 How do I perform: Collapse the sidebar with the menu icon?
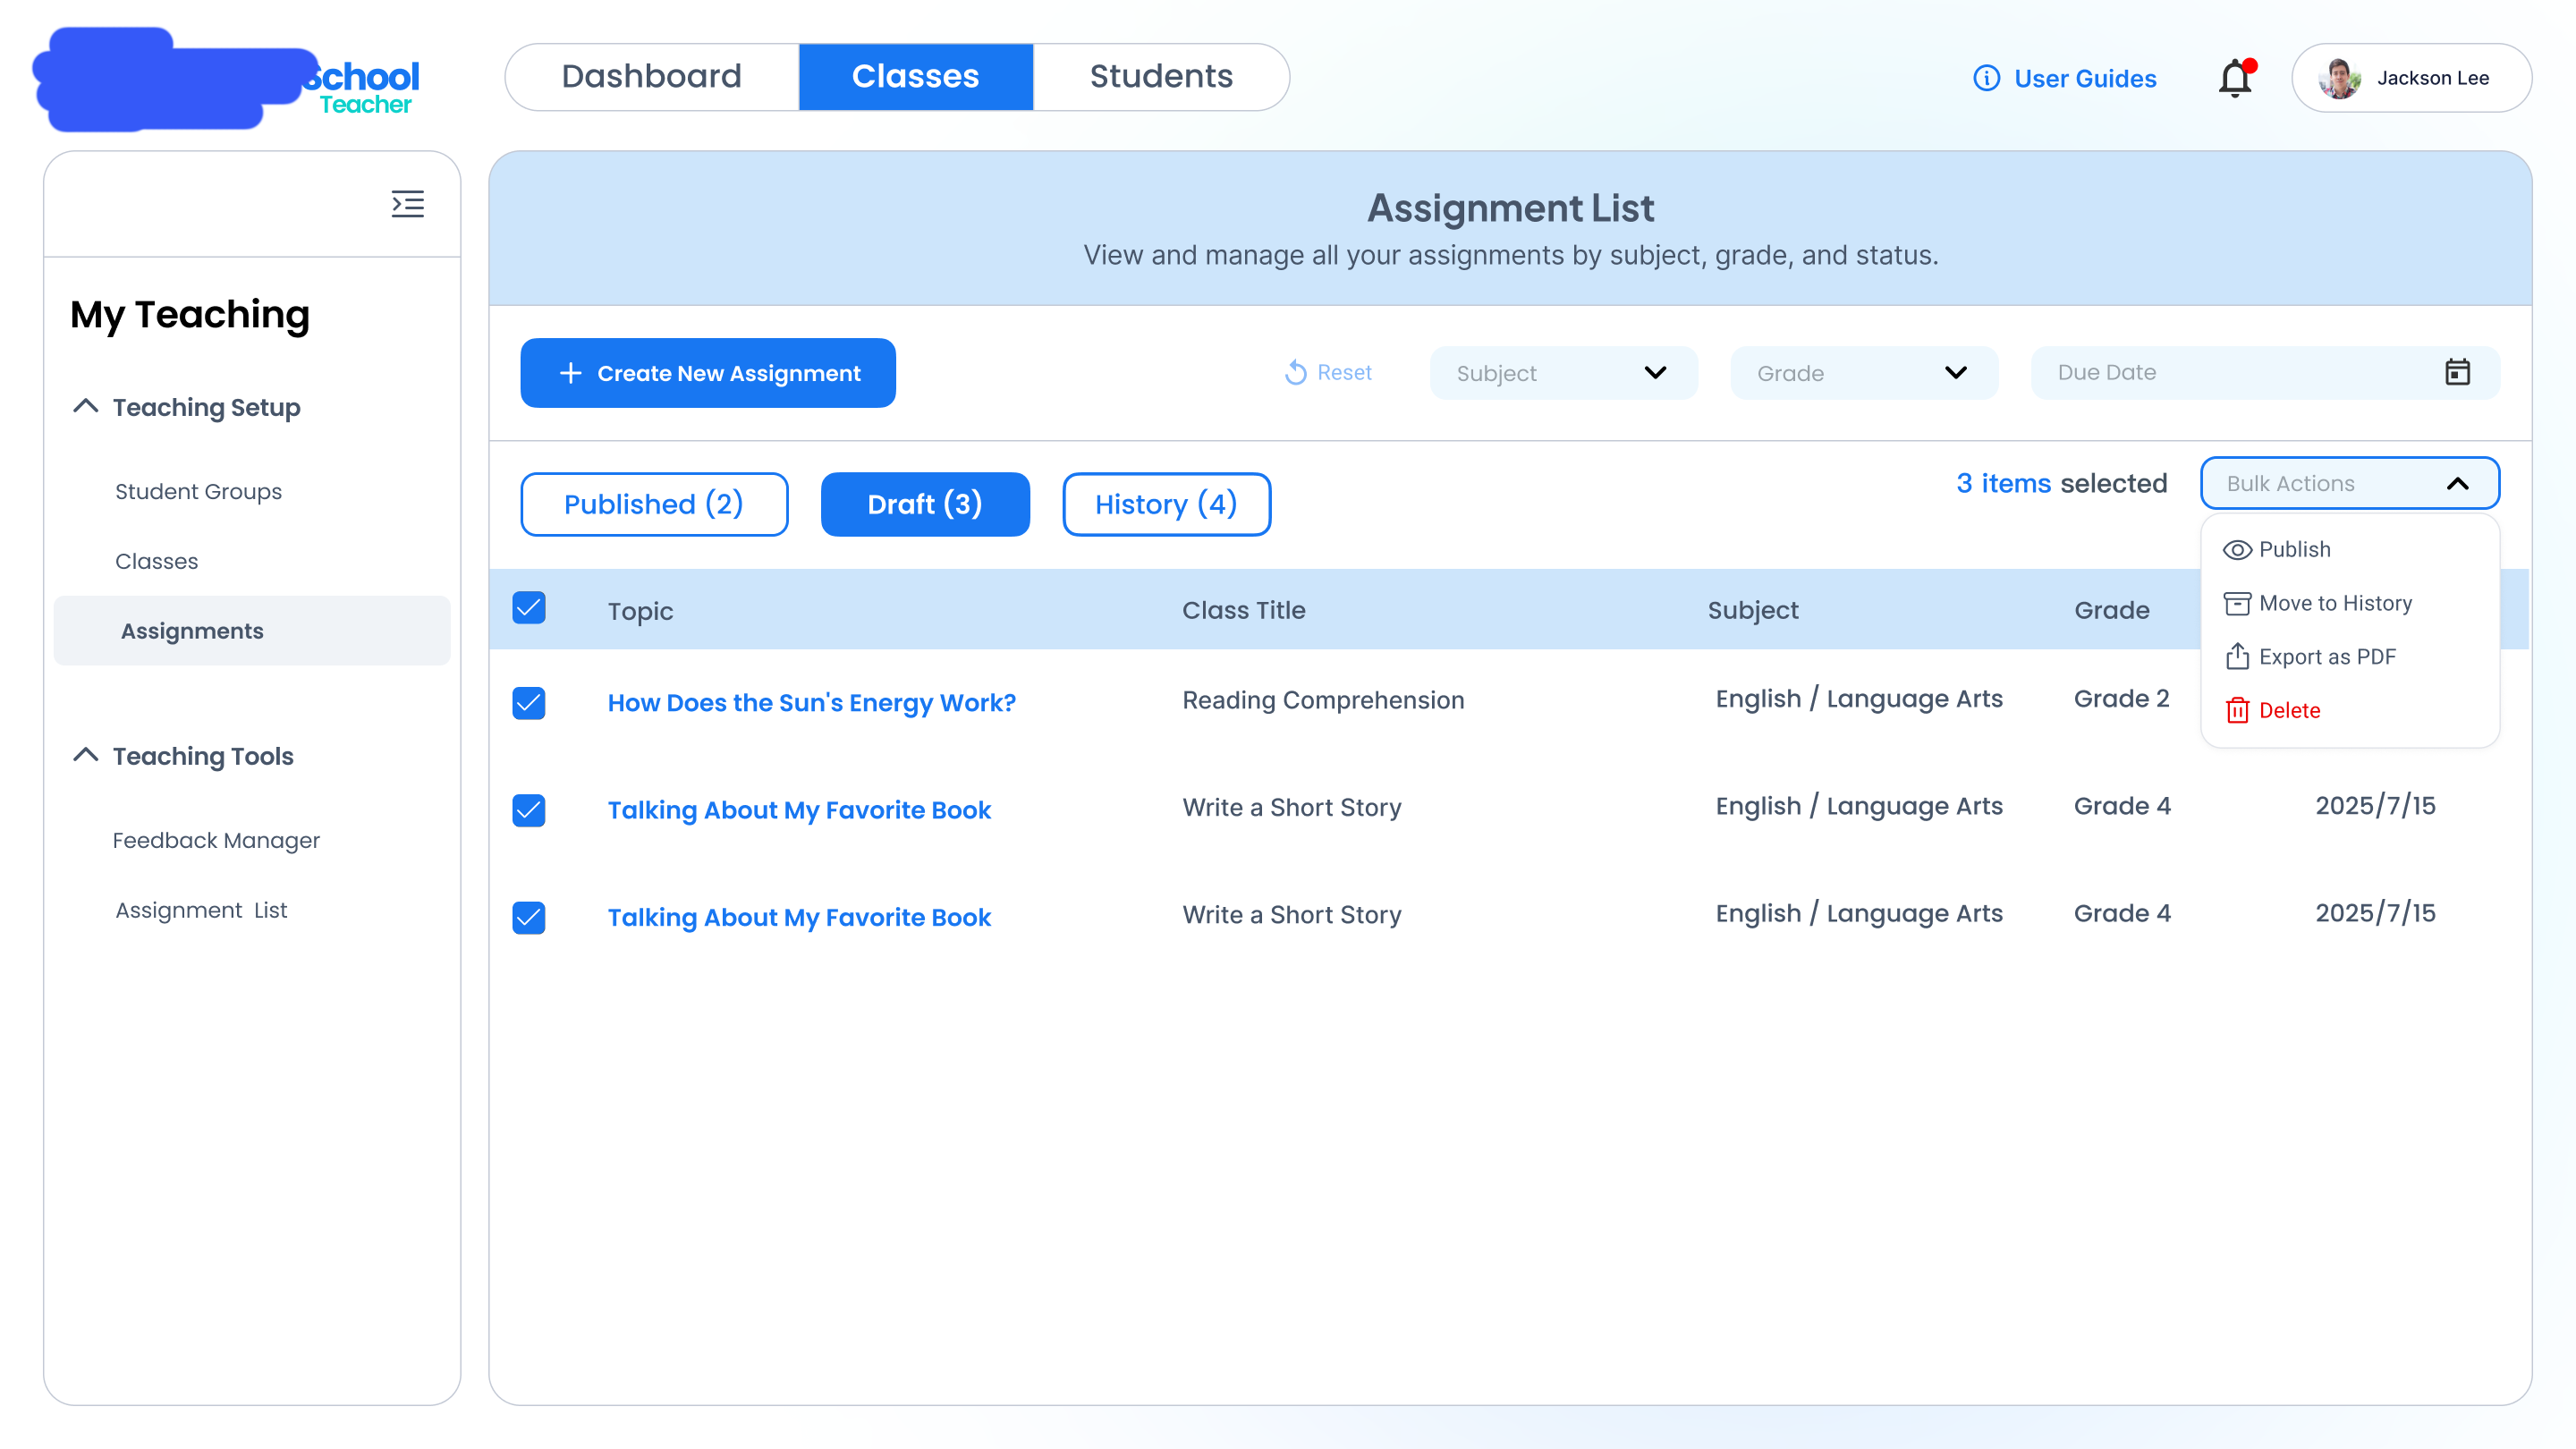pyautogui.click(x=407, y=204)
